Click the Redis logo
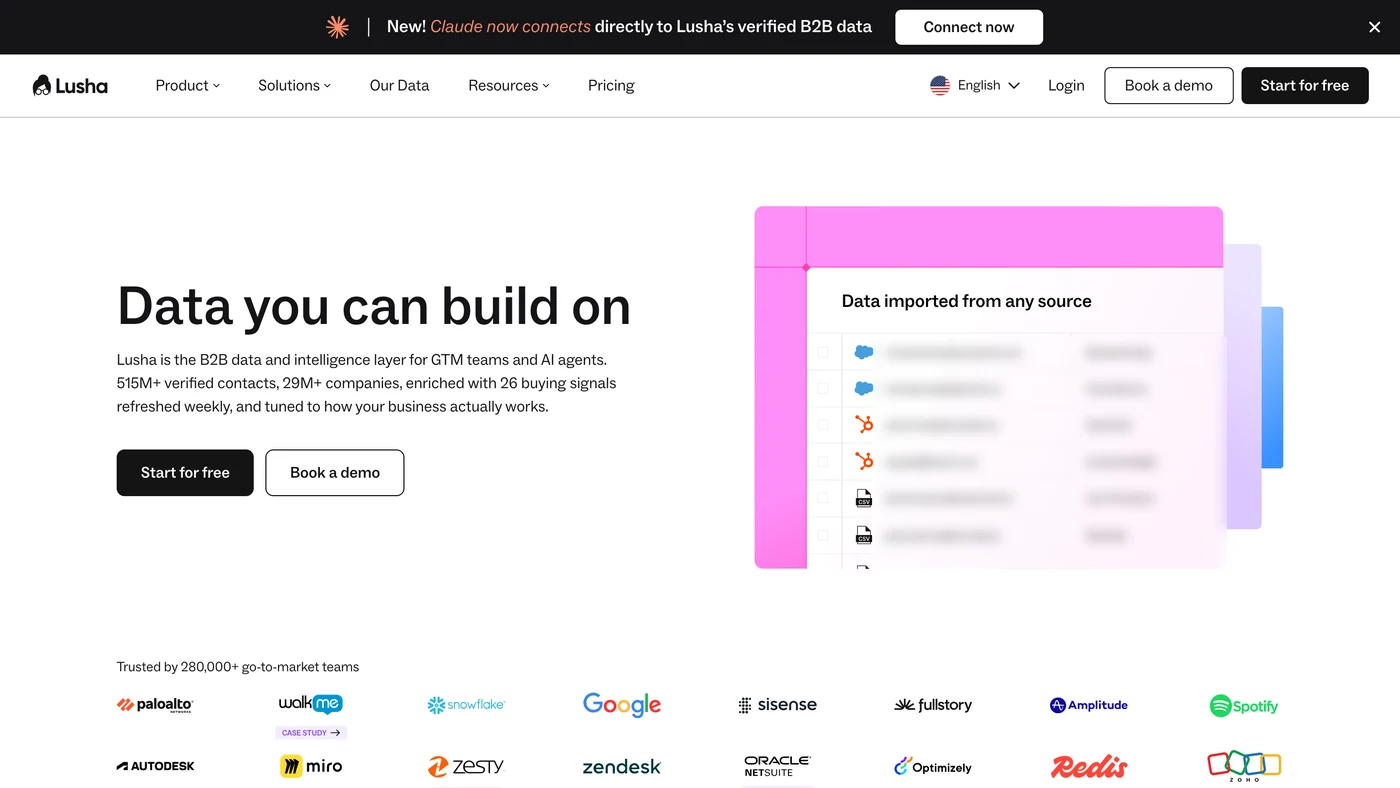This screenshot has width=1400, height=788. [1089, 767]
